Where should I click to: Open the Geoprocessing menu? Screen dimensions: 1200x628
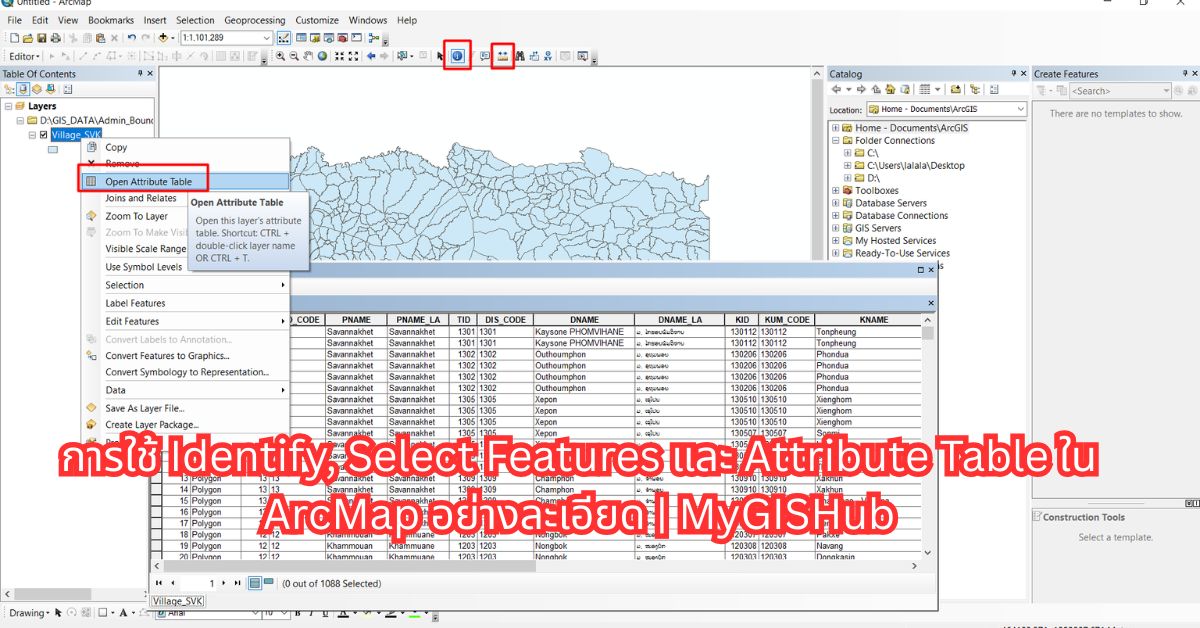pos(255,20)
